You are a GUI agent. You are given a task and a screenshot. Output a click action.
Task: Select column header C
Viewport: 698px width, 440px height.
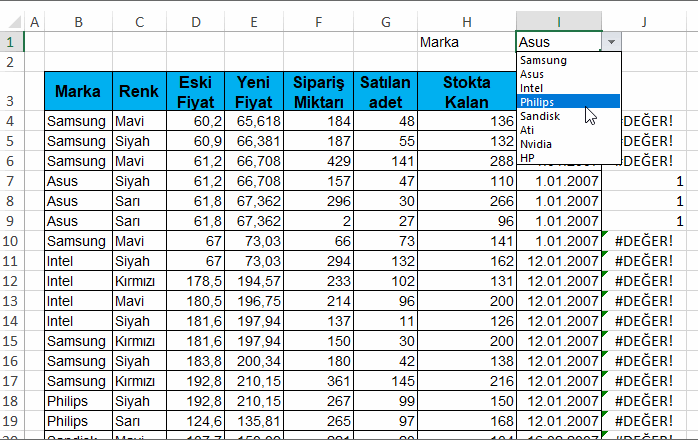coord(139,22)
